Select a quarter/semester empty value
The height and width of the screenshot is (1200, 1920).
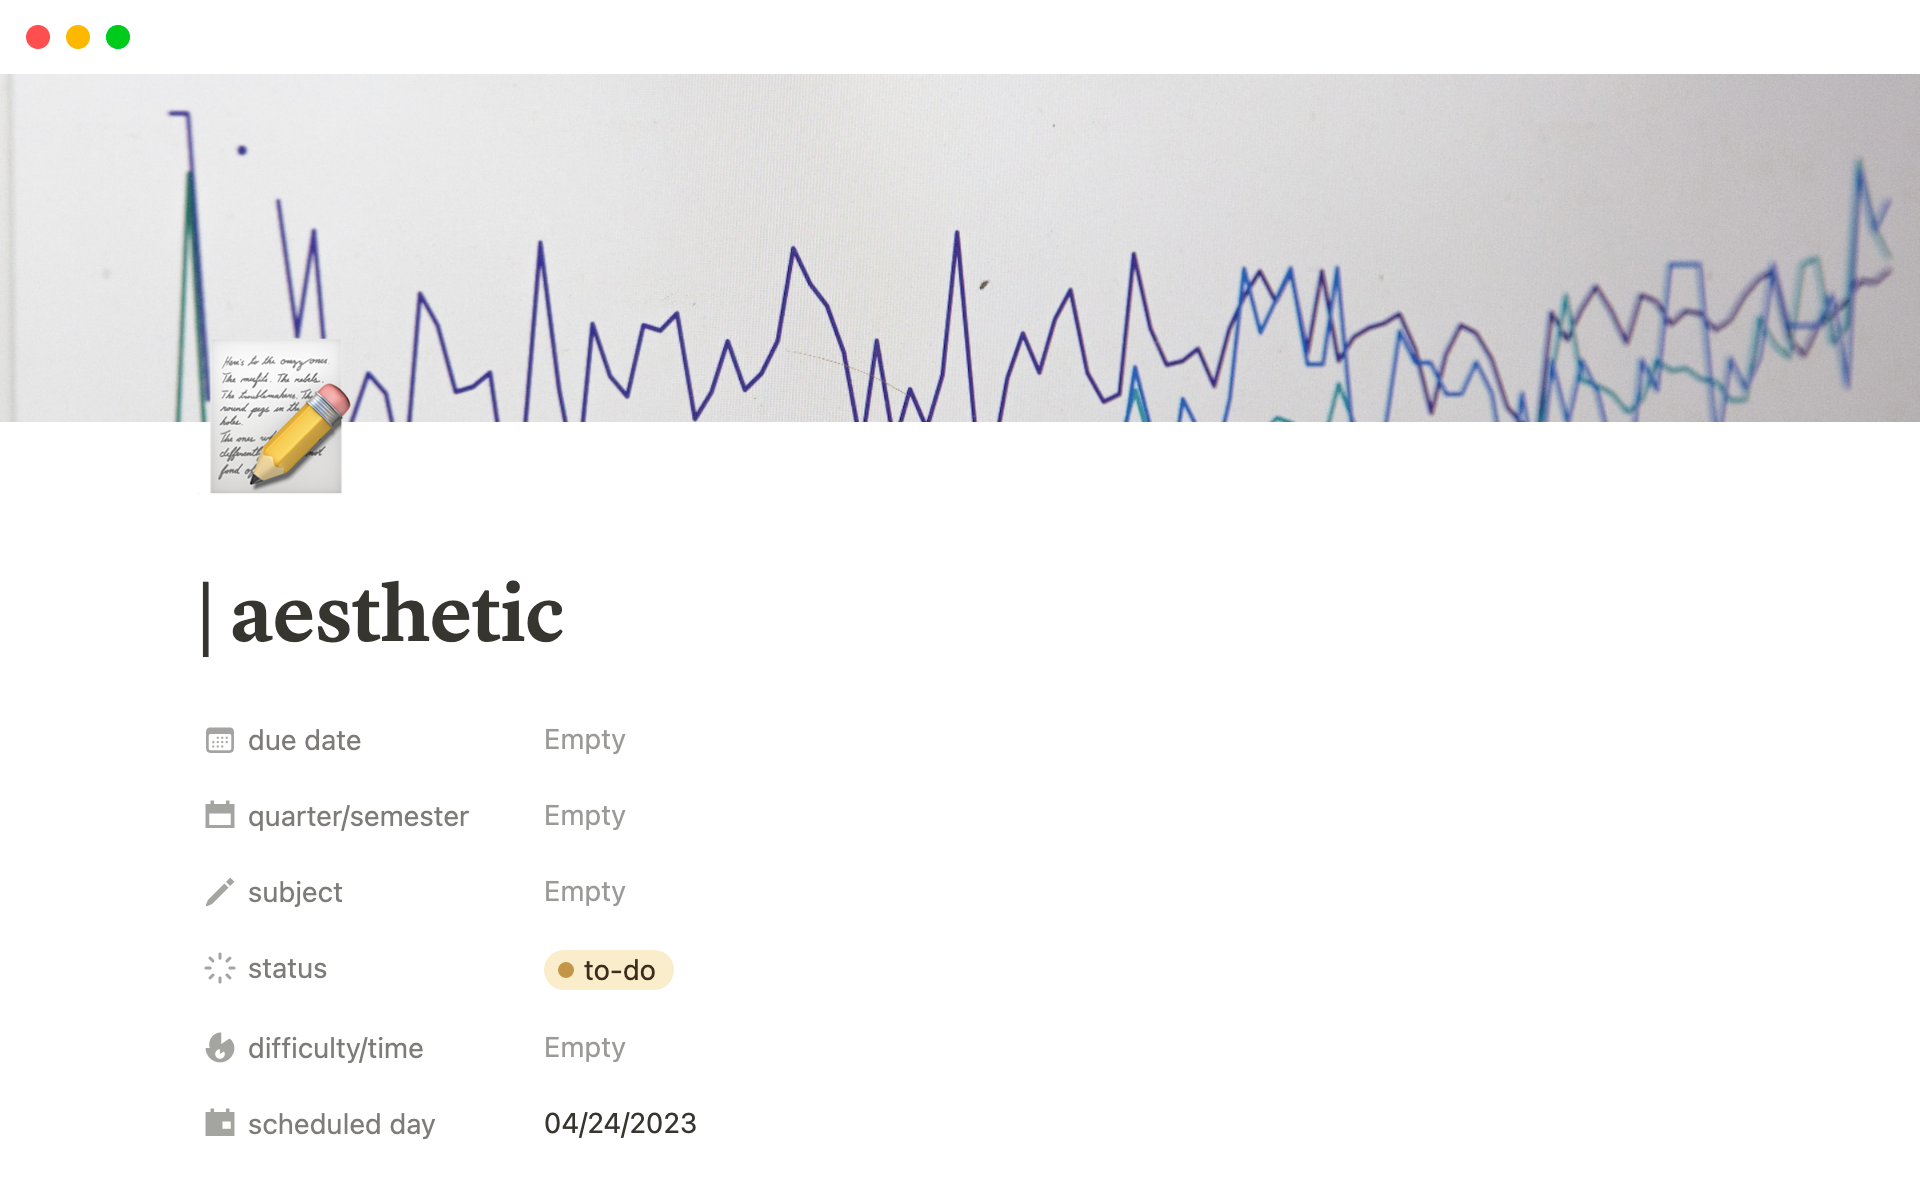[584, 816]
